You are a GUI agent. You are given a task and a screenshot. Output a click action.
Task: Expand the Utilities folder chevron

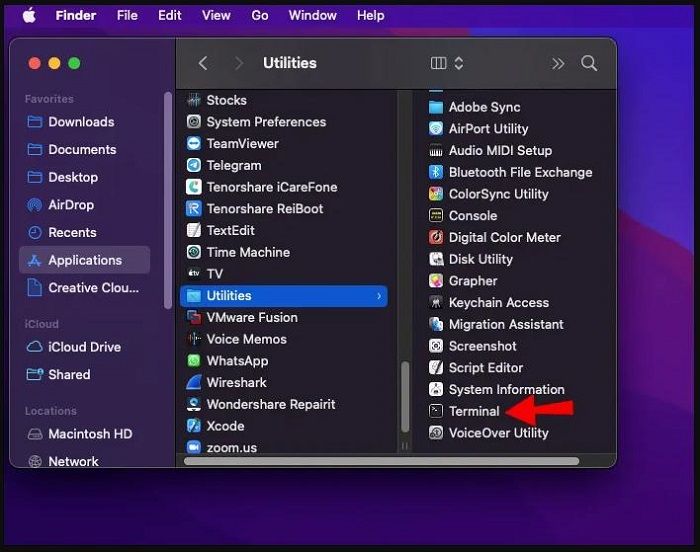tap(378, 296)
